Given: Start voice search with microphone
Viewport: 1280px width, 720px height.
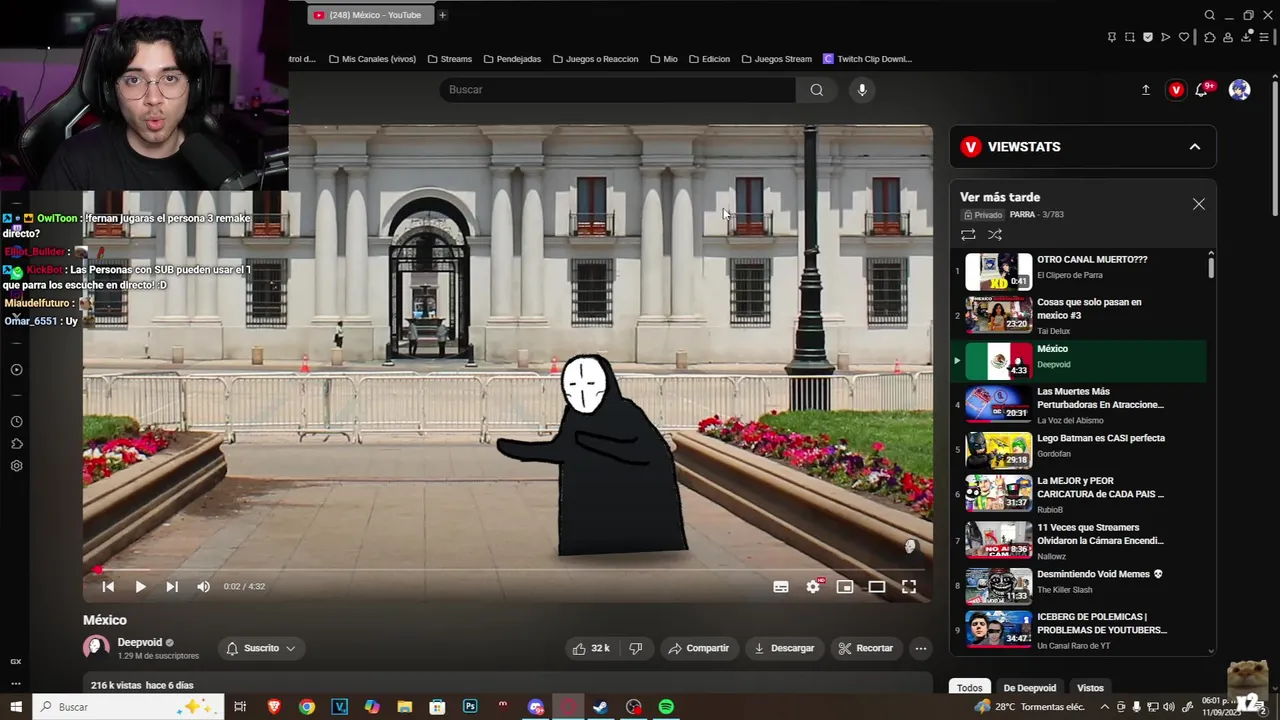Looking at the screenshot, I should pyautogui.click(x=862, y=90).
